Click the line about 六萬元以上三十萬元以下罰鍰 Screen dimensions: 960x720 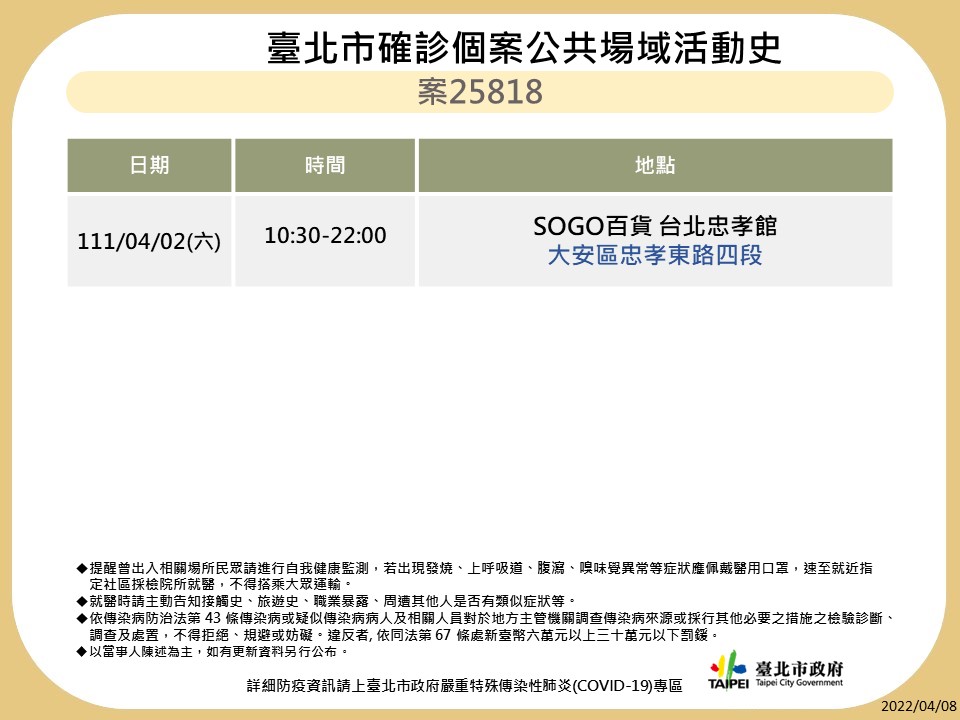[x=405, y=635]
